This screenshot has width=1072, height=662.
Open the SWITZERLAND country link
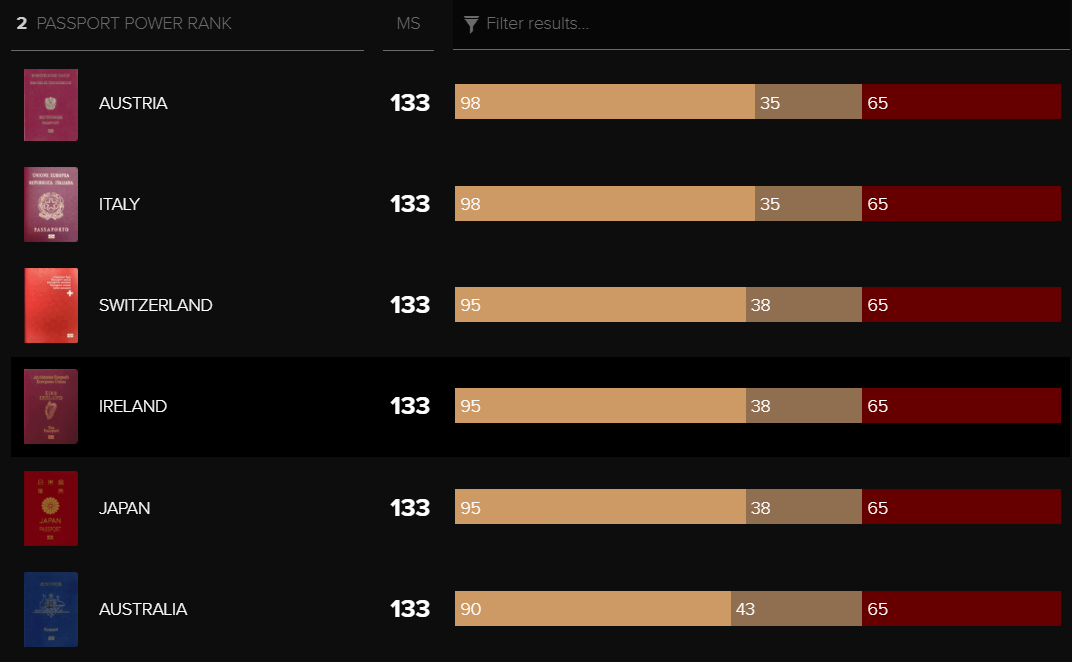coord(155,305)
